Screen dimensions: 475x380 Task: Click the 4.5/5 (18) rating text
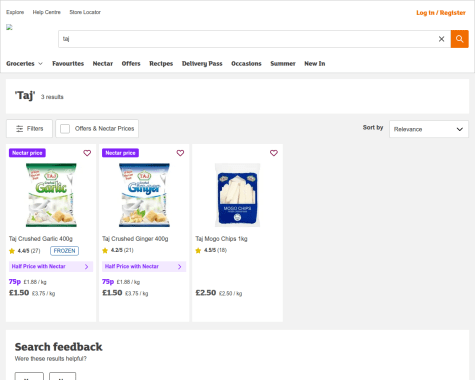coord(215,250)
